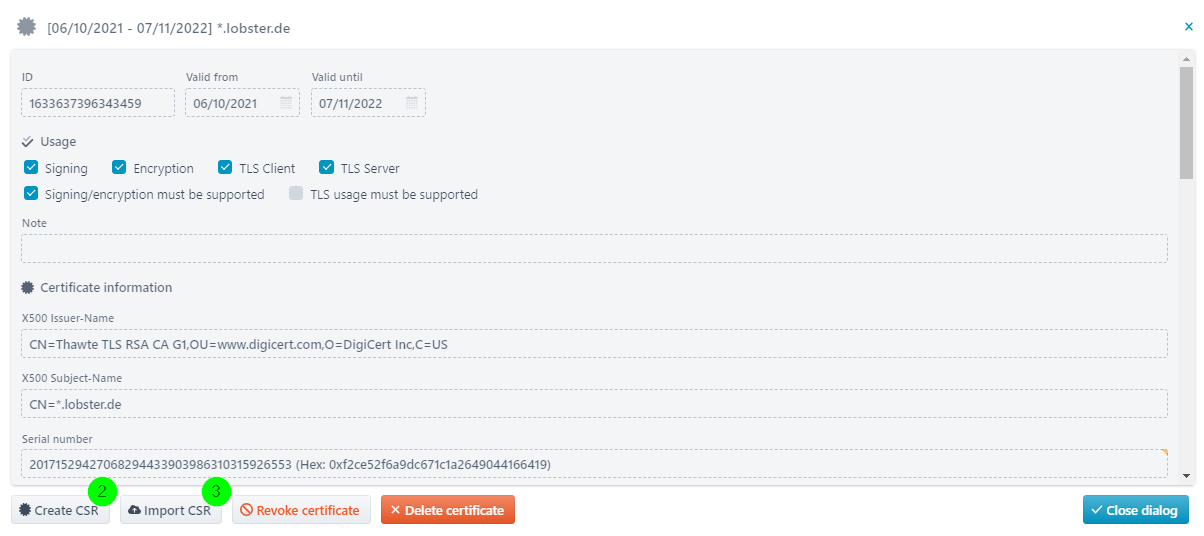This screenshot has height=536, width=1204.
Task: Toggle the Encryption checkbox
Action: 119,168
